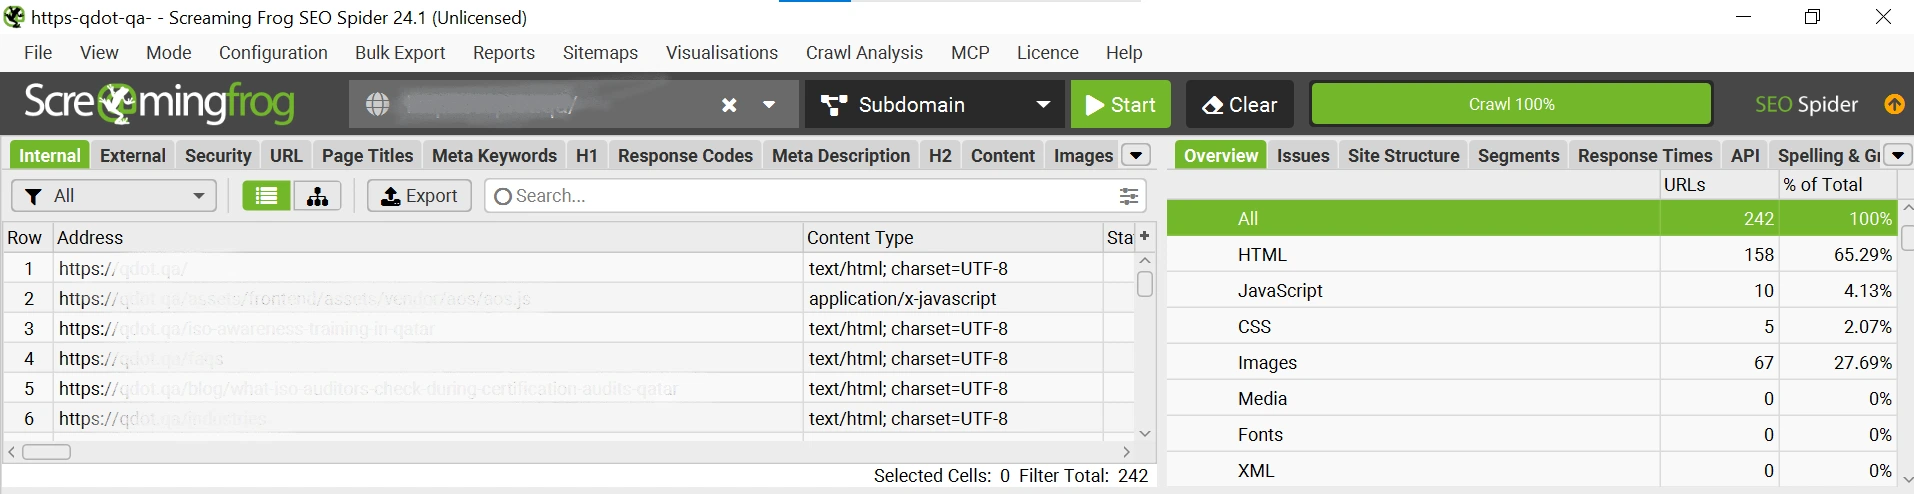Viewport: 1914px width, 494px height.
Task: Open the View menu
Action: coord(99,53)
